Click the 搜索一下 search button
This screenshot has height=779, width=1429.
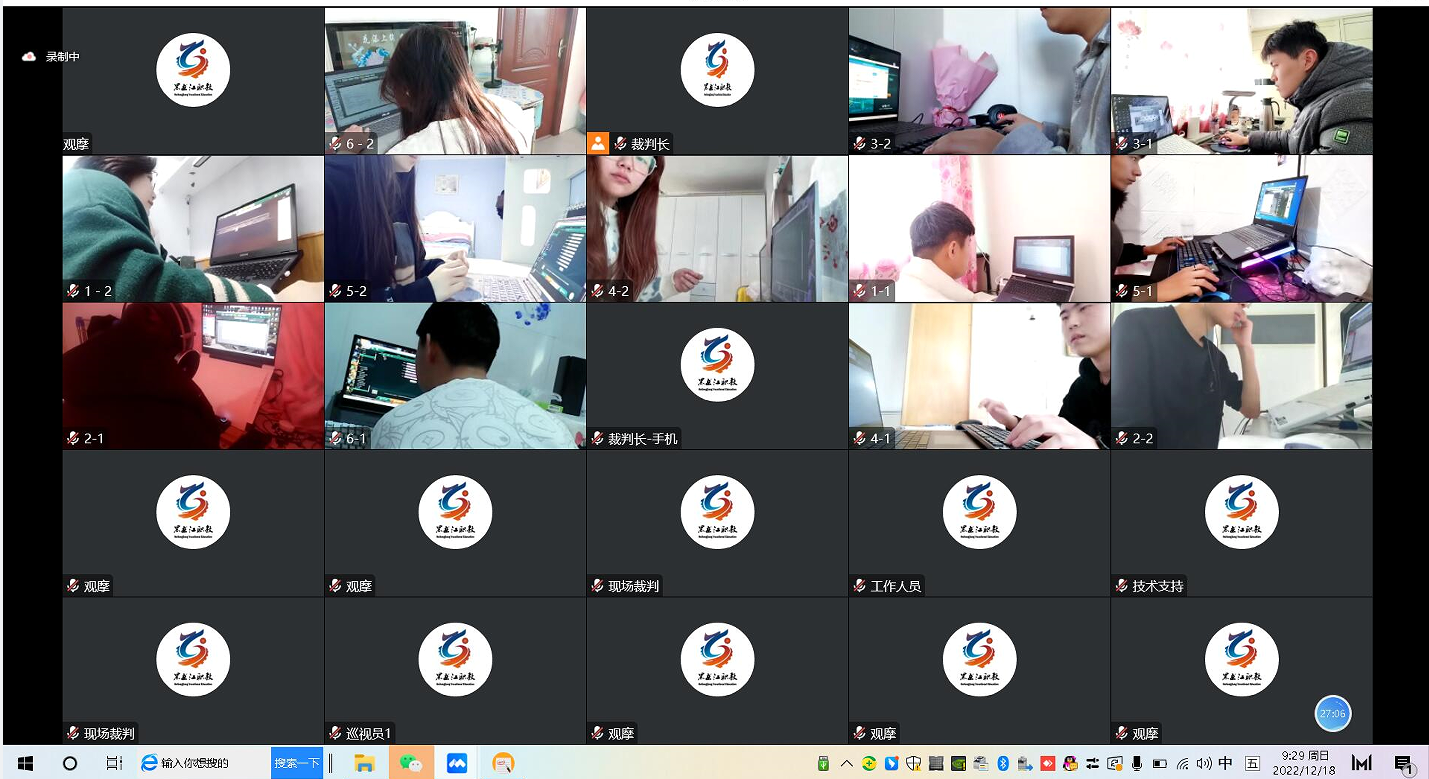[x=297, y=763]
